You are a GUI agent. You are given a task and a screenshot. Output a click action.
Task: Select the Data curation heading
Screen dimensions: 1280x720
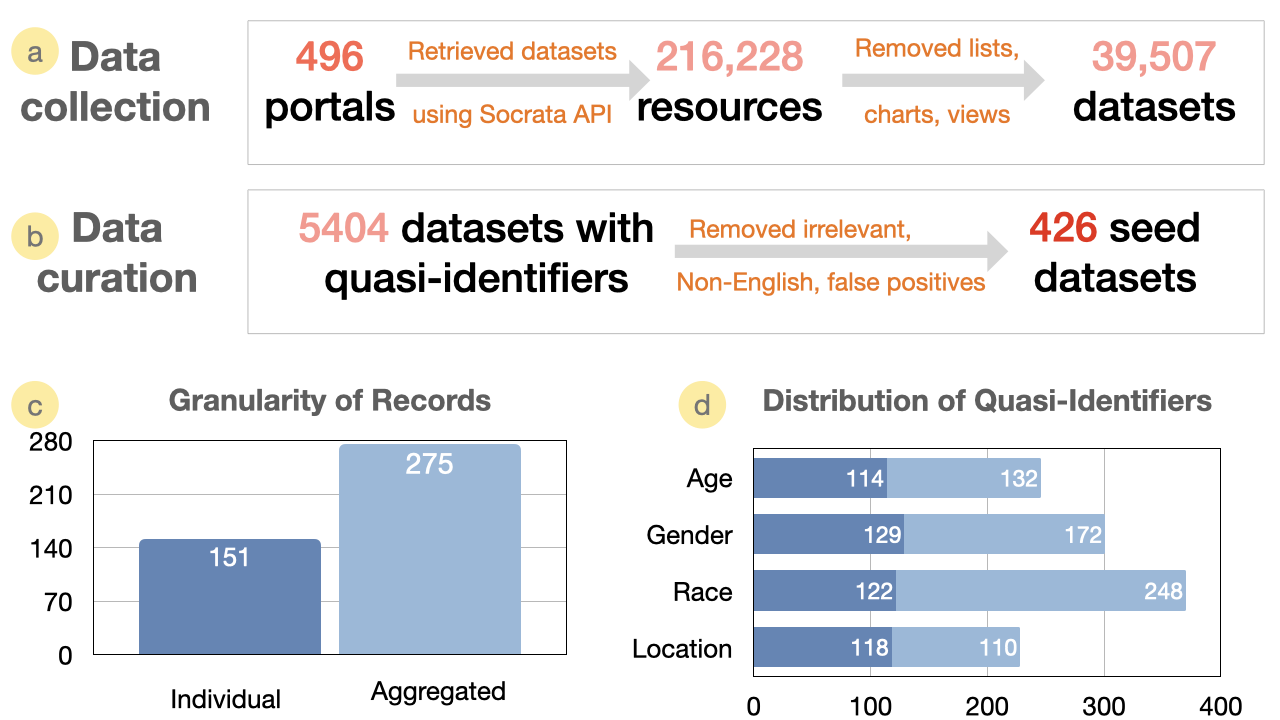click(117, 253)
